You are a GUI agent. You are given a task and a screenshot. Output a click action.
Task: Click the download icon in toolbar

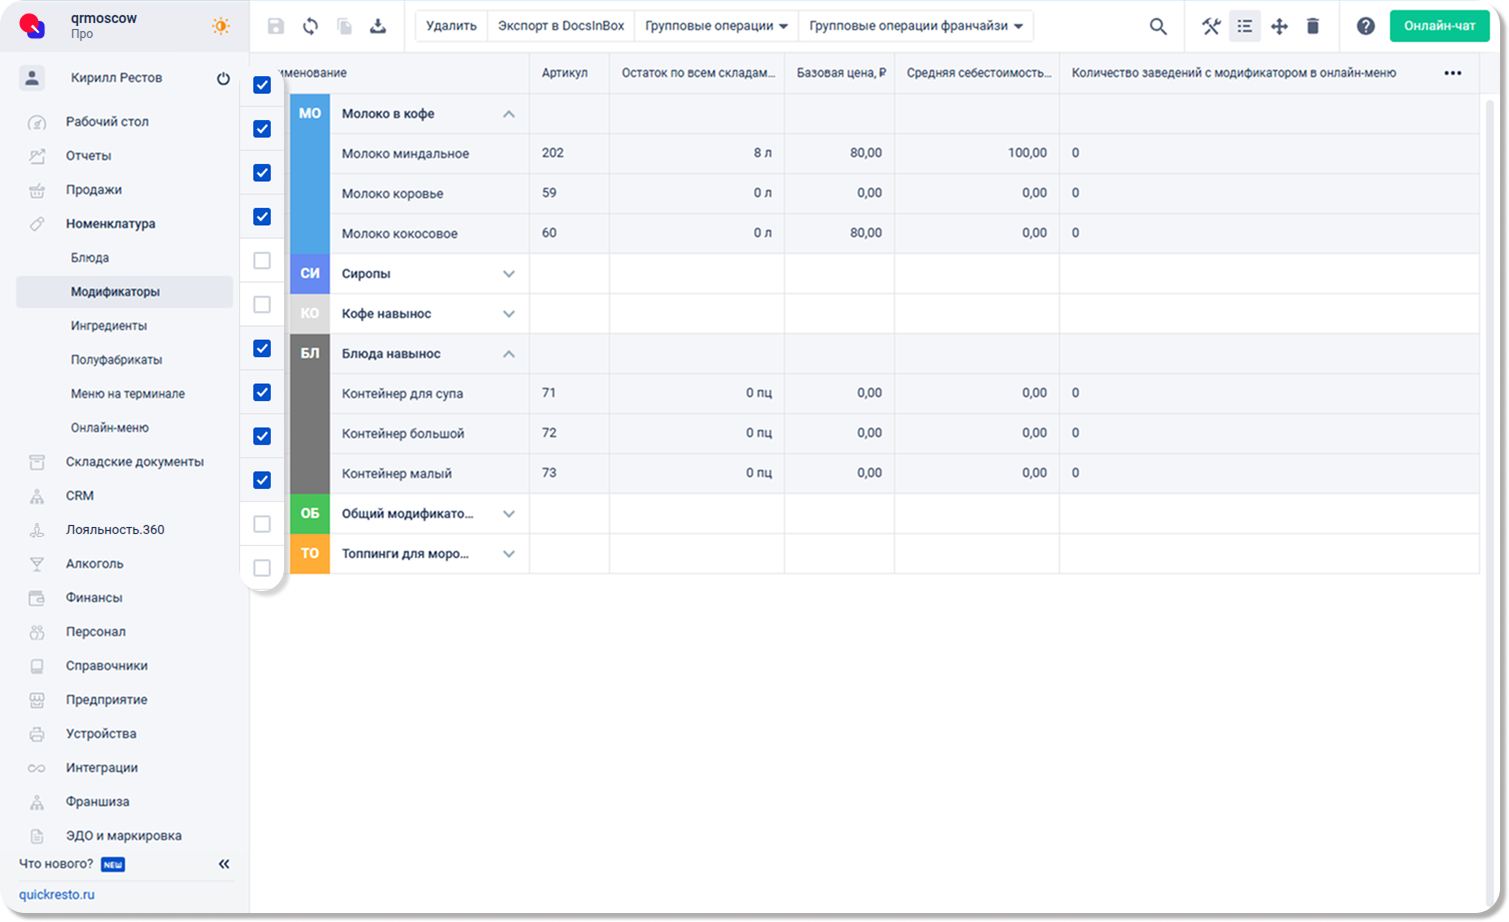tap(378, 26)
